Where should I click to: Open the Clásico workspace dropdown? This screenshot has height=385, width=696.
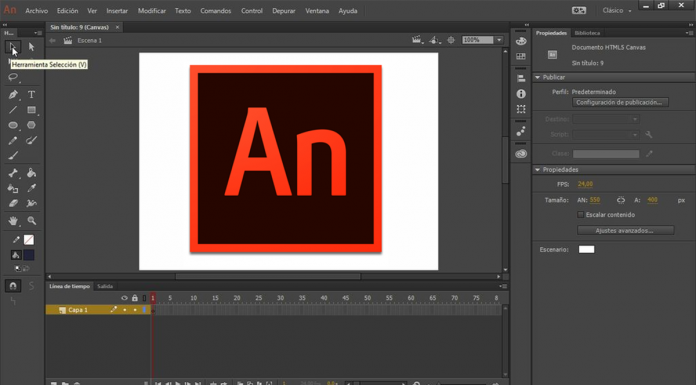617,10
